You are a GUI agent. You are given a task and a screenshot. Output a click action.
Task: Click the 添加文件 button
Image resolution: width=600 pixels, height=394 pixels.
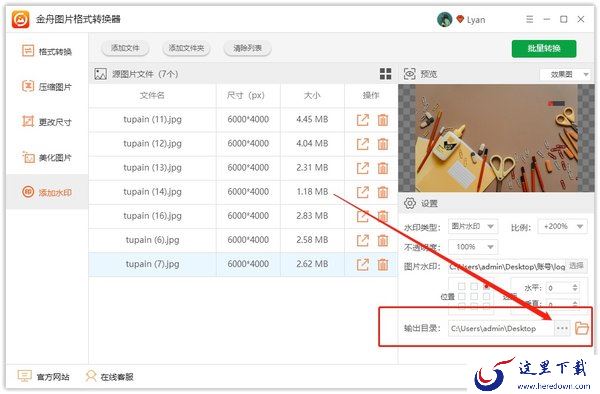coord(125,48)
